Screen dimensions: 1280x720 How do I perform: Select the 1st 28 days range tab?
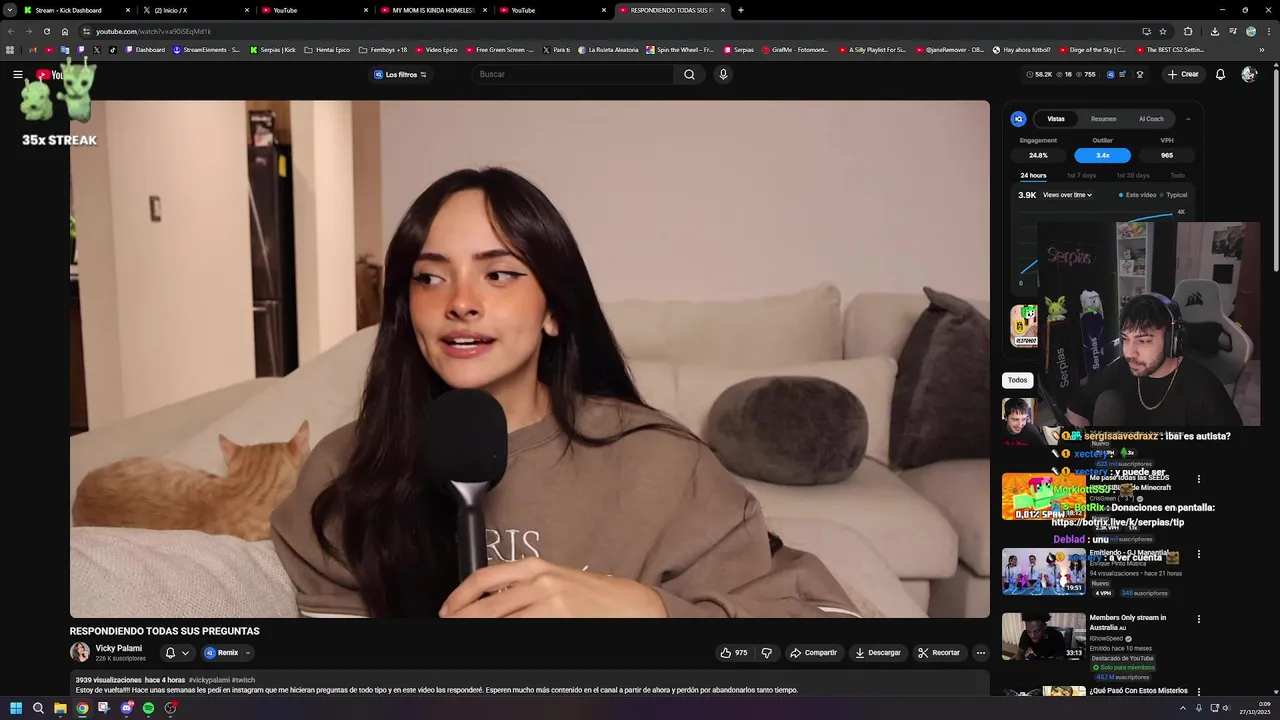pyautogui.click(x=1133, y=176)
